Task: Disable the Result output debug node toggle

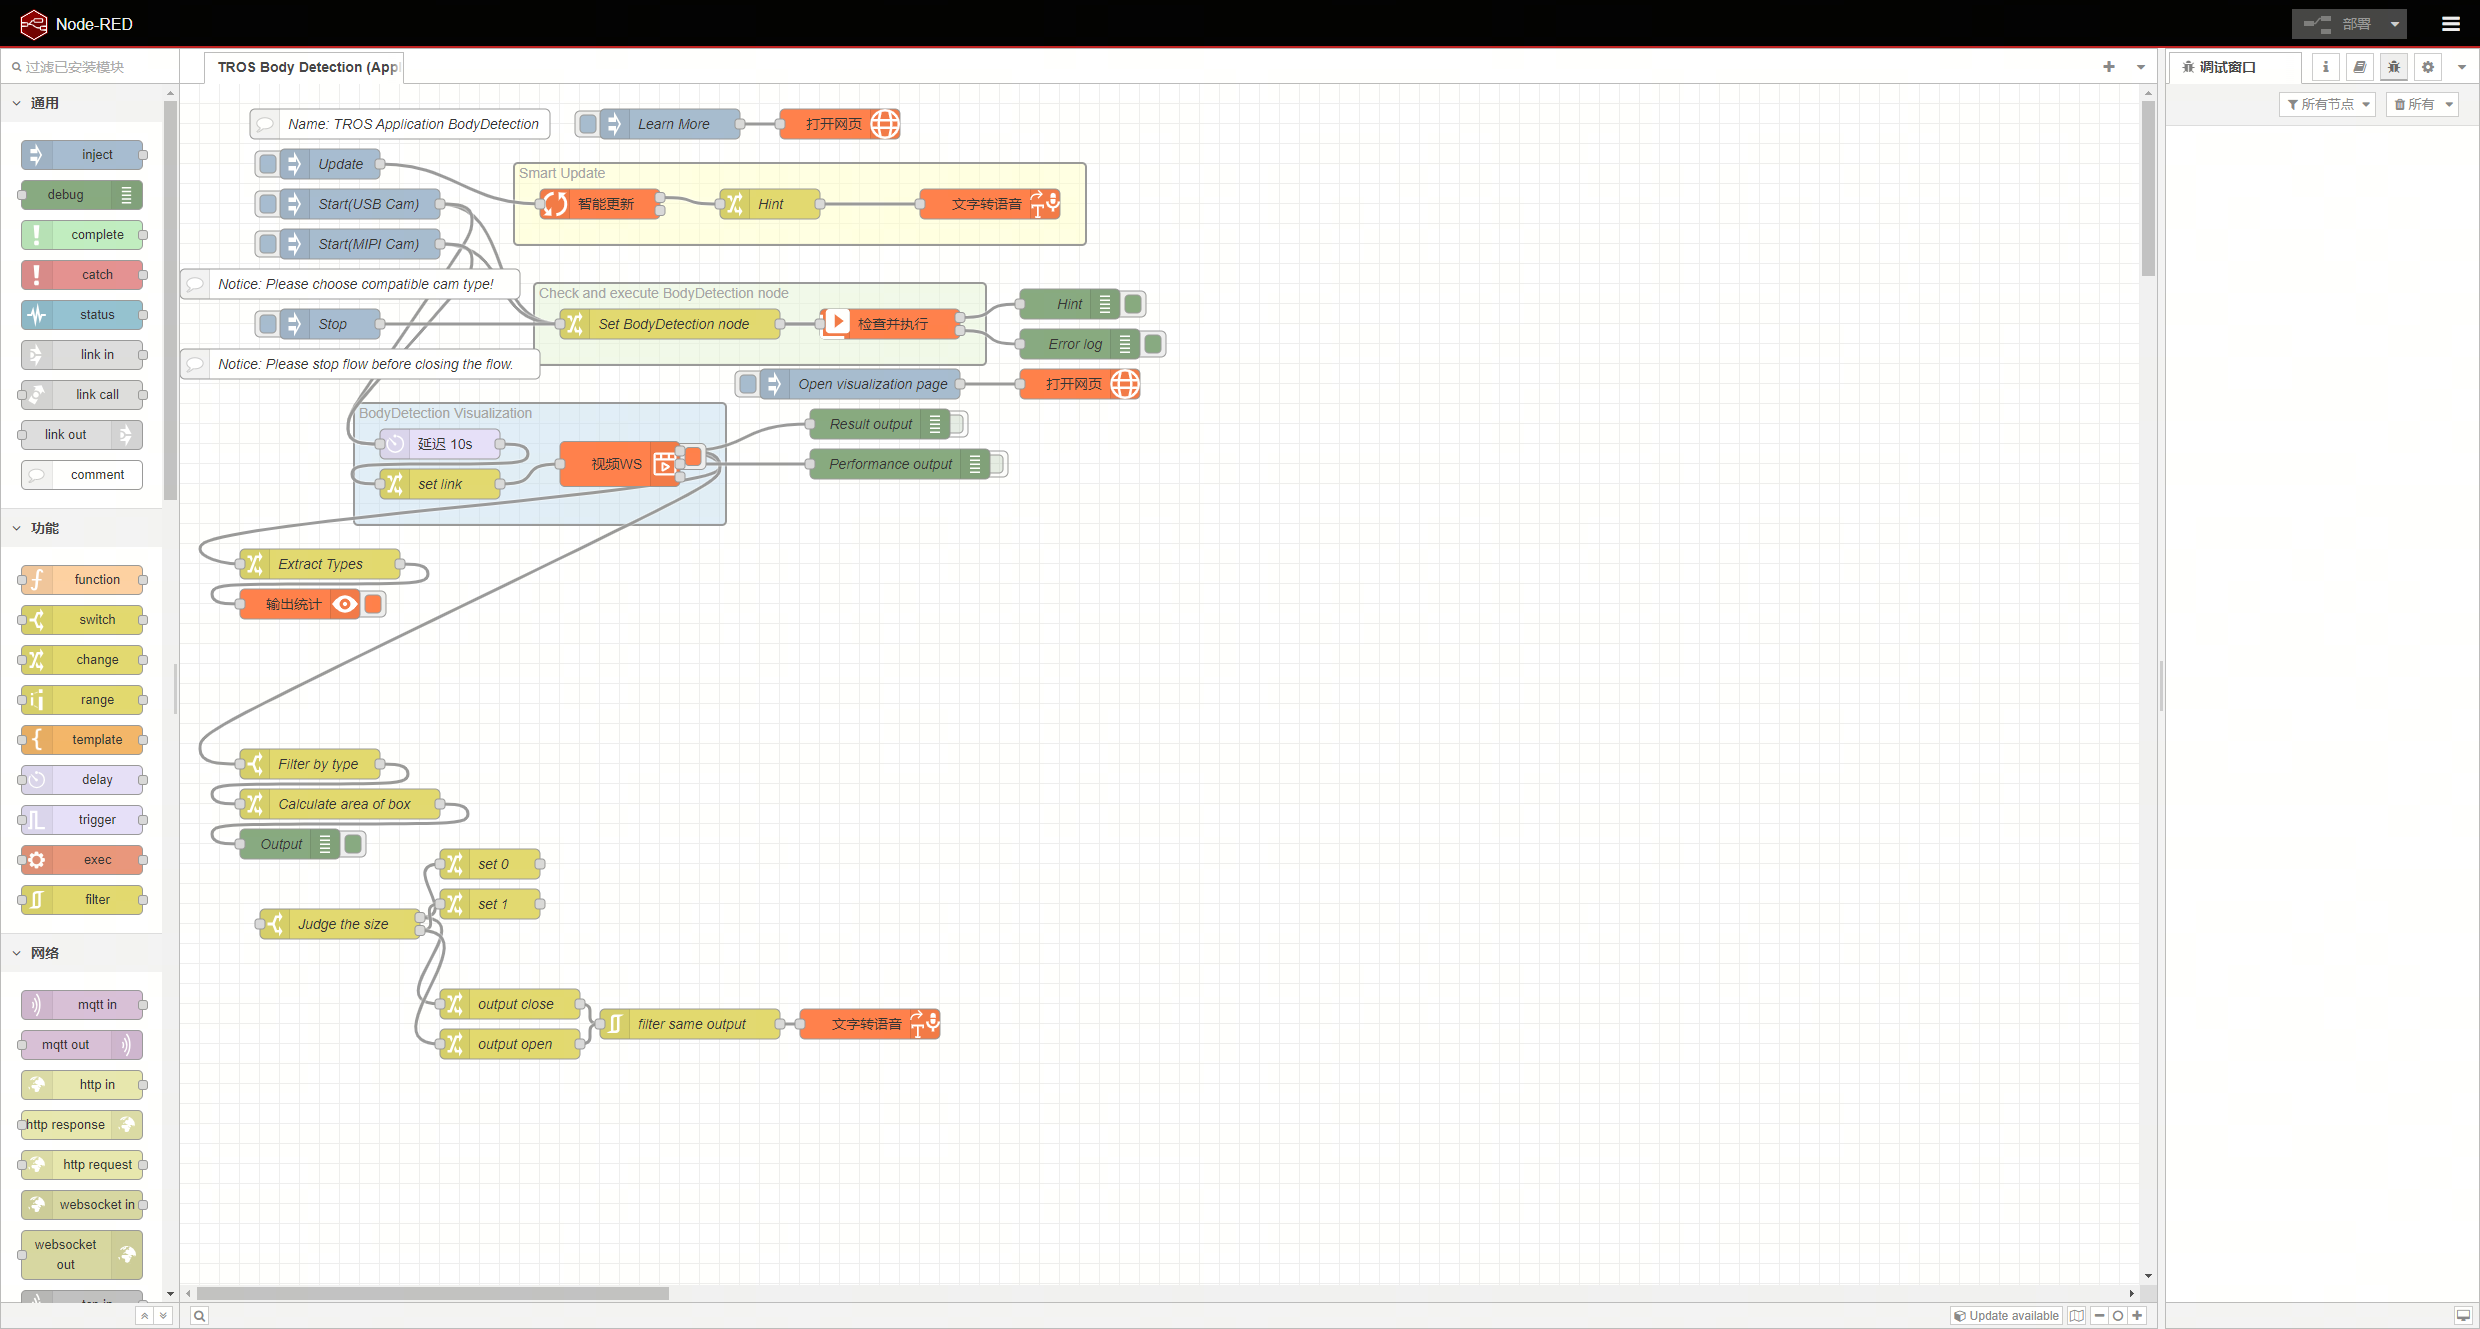Action: [x=957, y=423]
